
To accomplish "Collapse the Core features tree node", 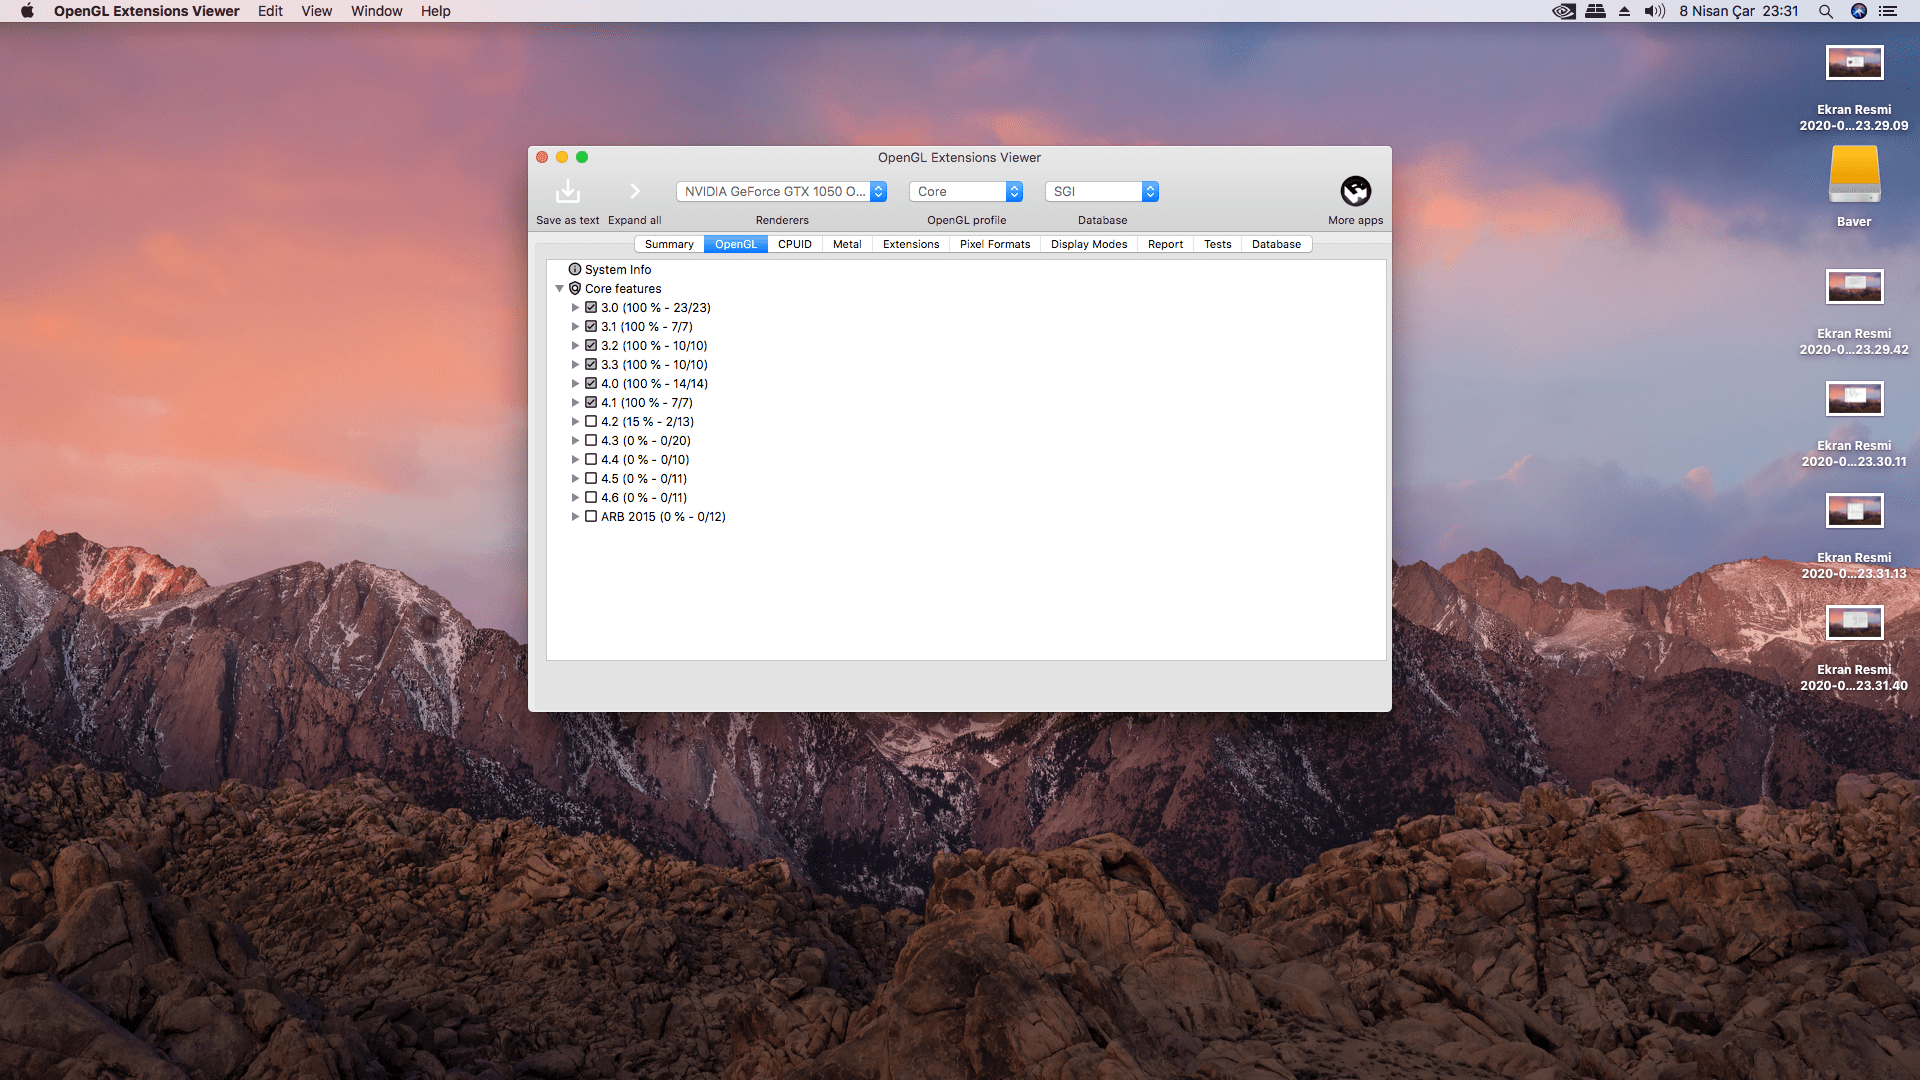I will [560, 289].
